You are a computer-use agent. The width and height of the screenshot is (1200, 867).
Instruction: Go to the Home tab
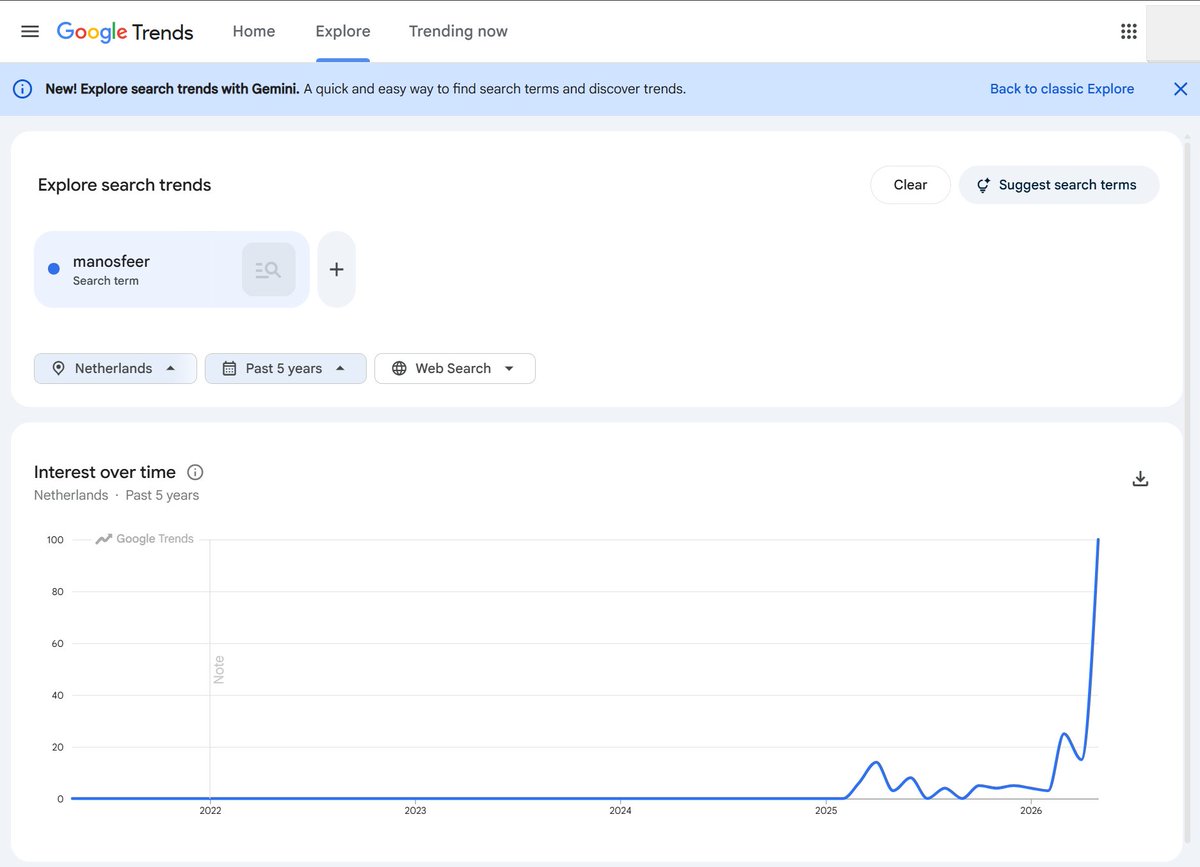coord(254,31)
